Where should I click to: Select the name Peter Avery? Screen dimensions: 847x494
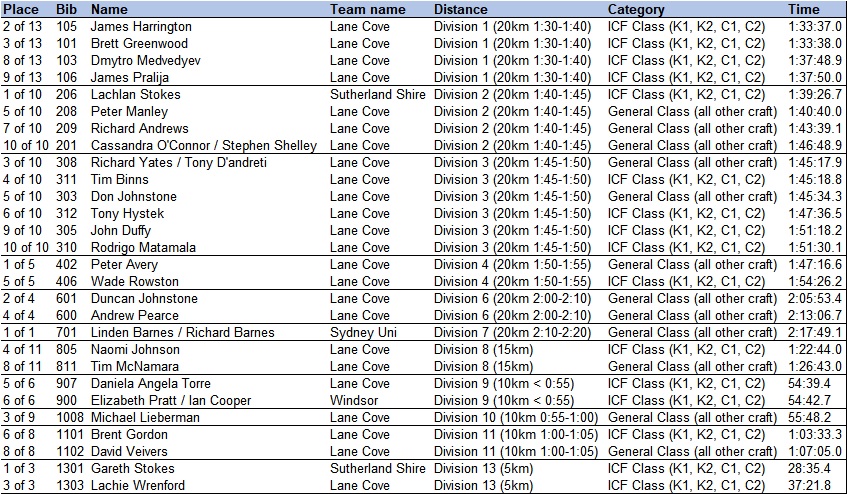pos(124,265)
